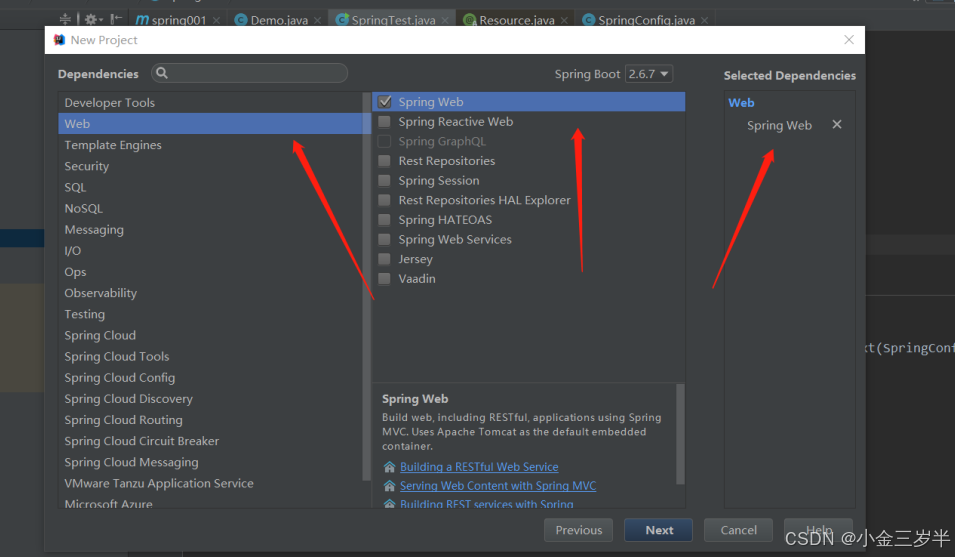
Task: Select the NoSQL category
Action: coord(210,208)
